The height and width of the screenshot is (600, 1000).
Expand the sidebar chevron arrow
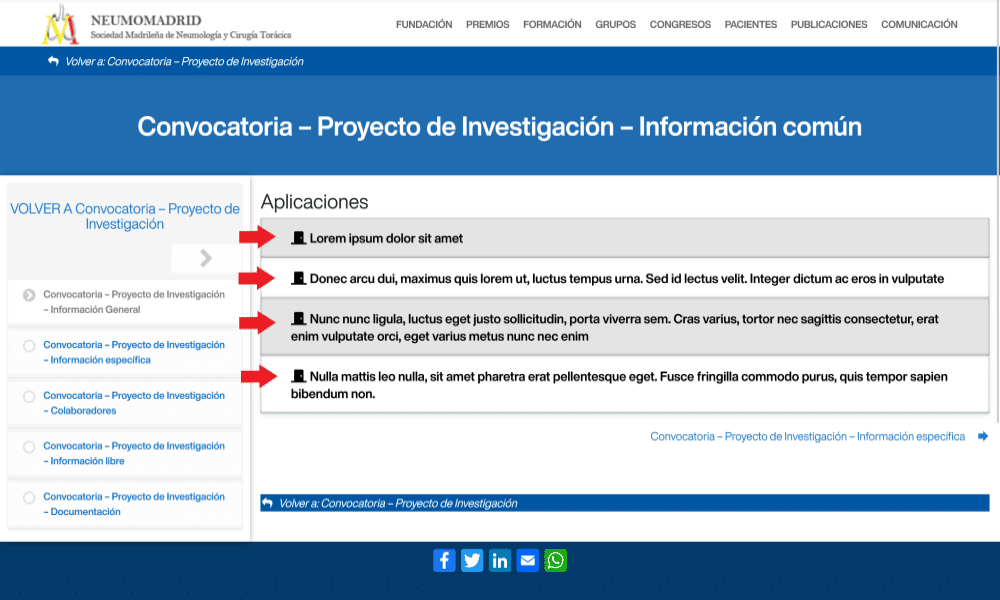pos(206,258)
